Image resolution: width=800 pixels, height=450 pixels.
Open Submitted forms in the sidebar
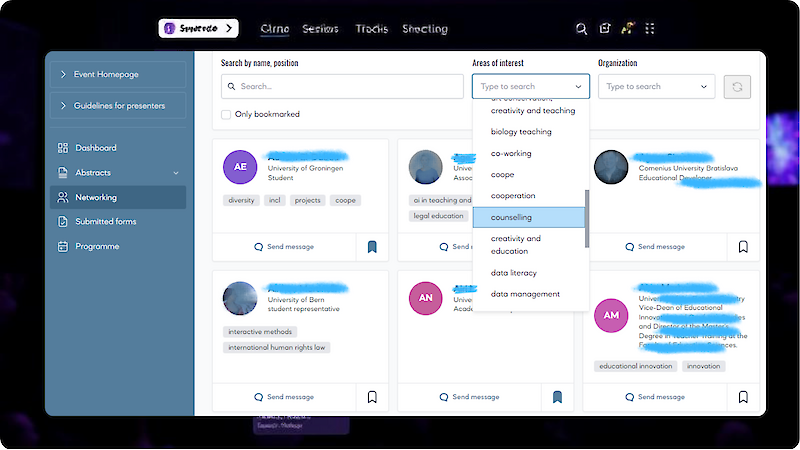pos(105,221)
